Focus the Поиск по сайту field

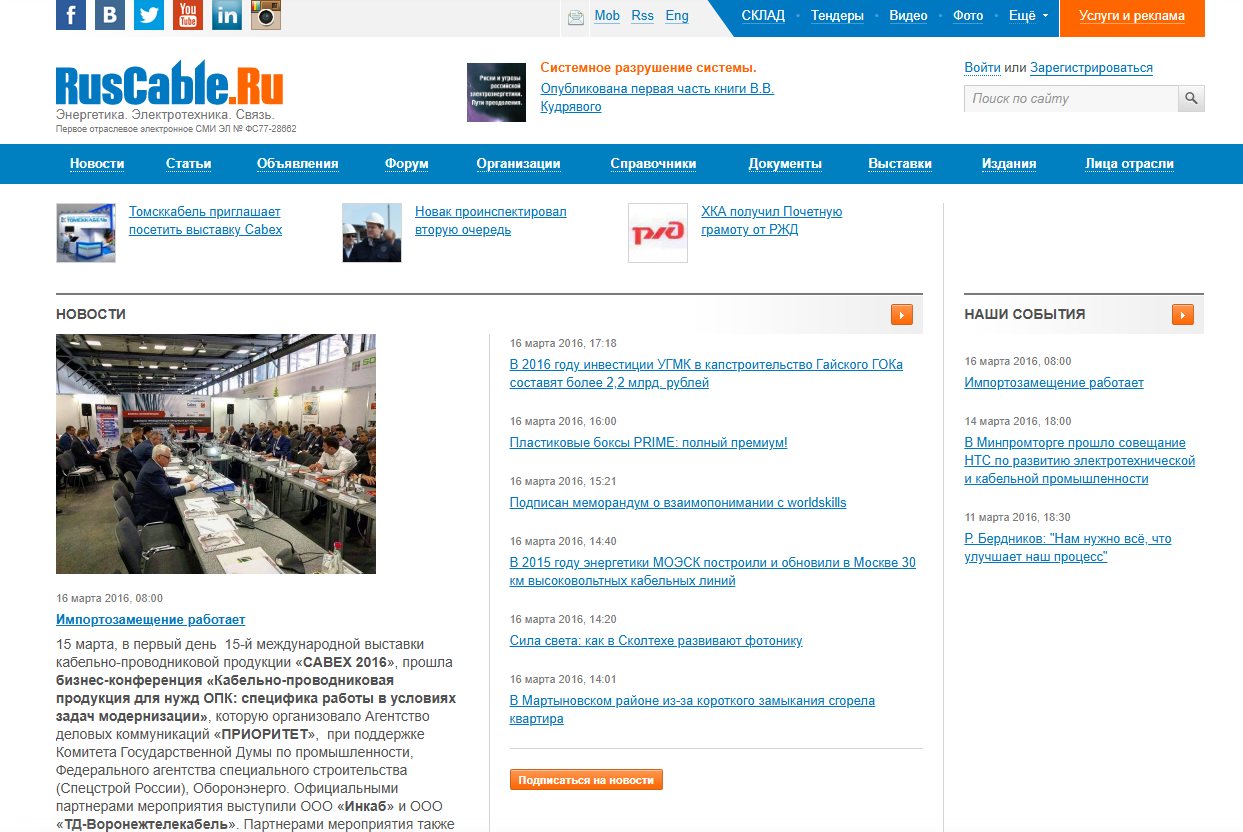pos(1070,98)
